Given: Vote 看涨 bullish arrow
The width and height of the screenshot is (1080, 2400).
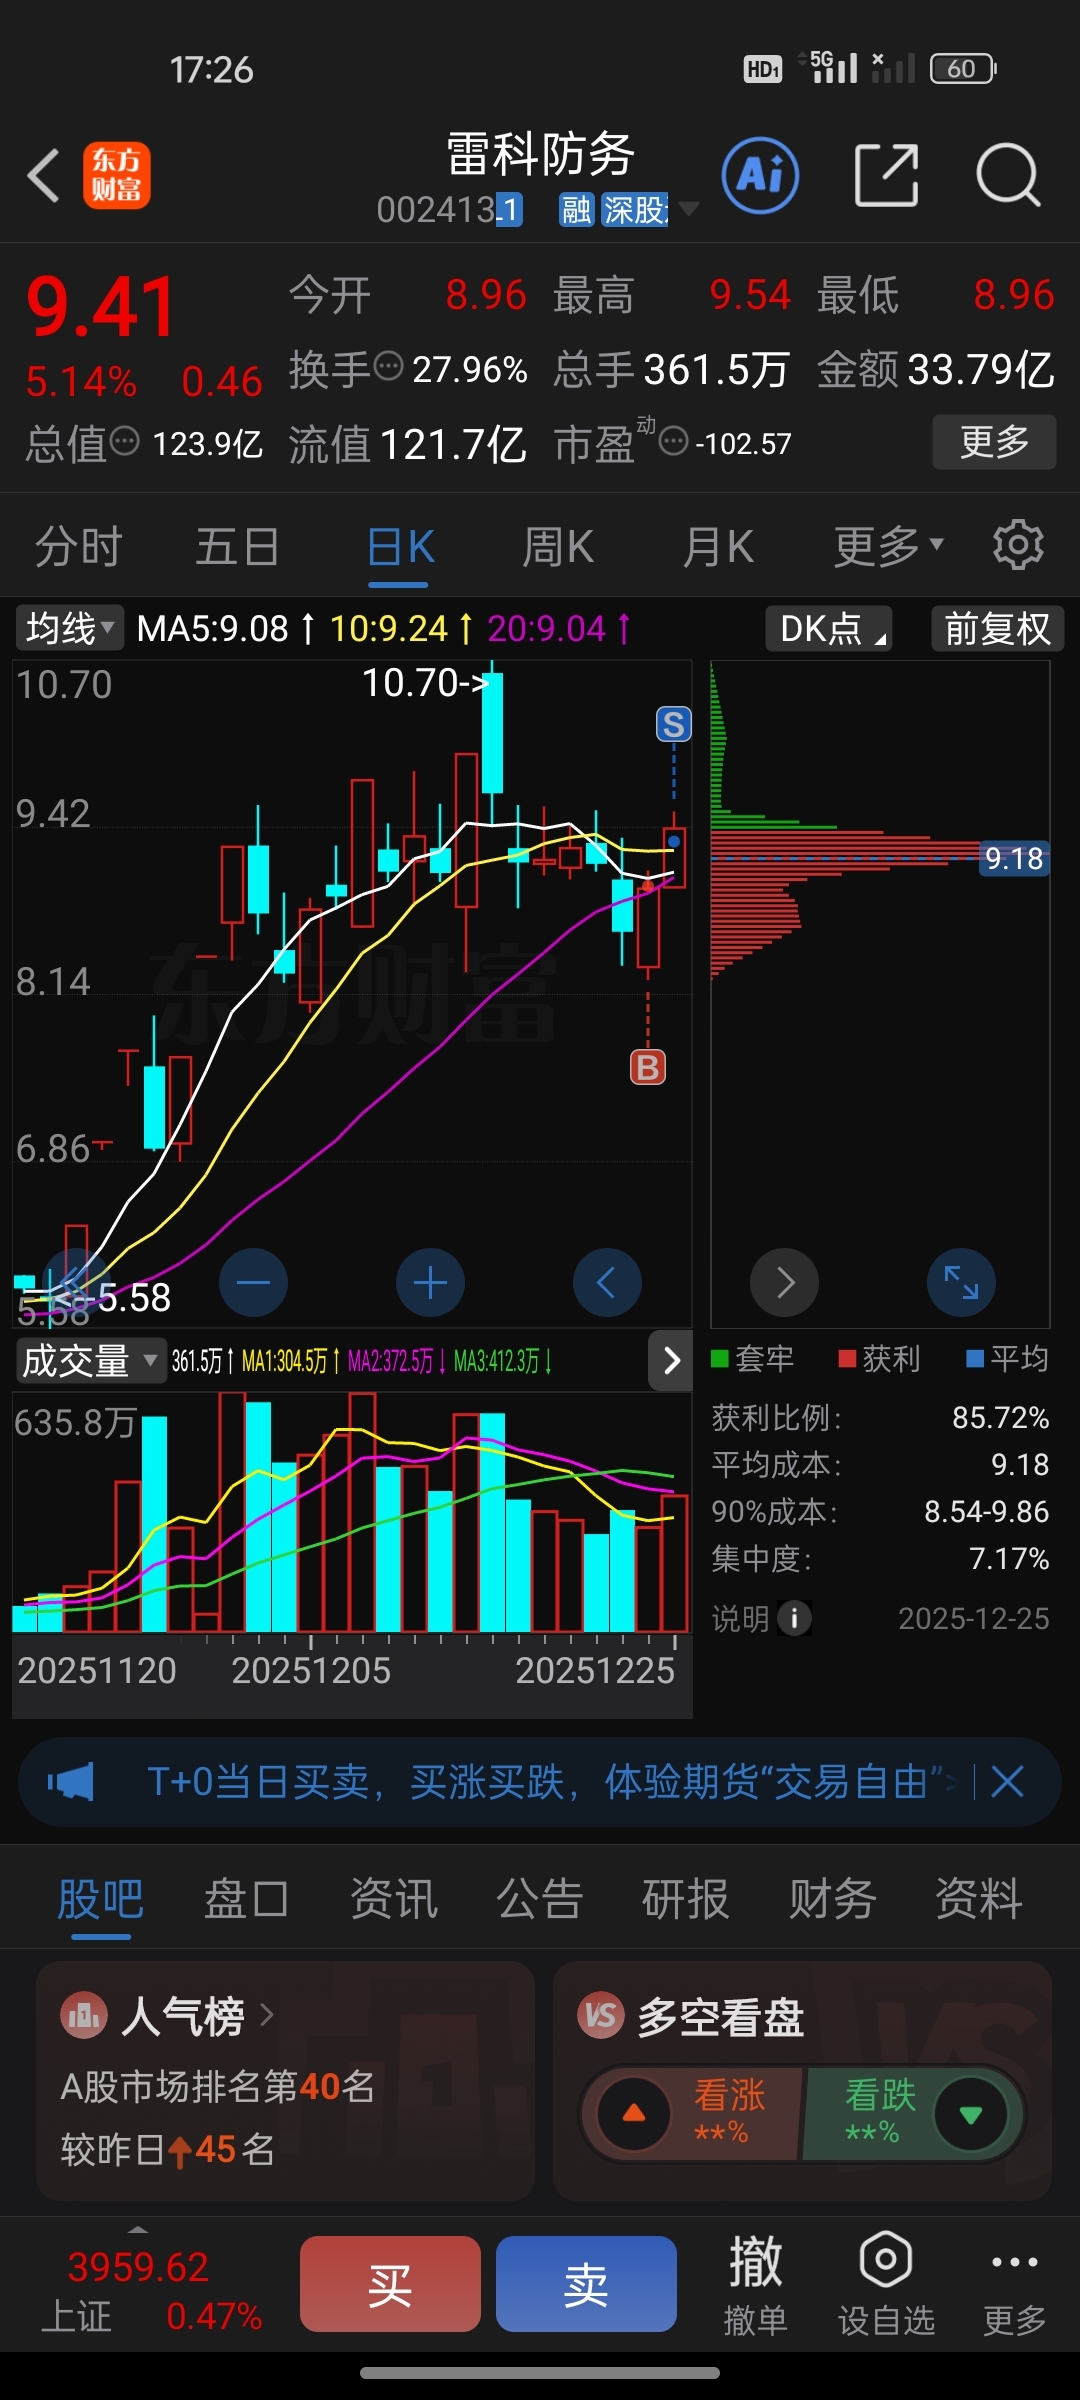Looking at the screenshot, I should click(633, 2113).
